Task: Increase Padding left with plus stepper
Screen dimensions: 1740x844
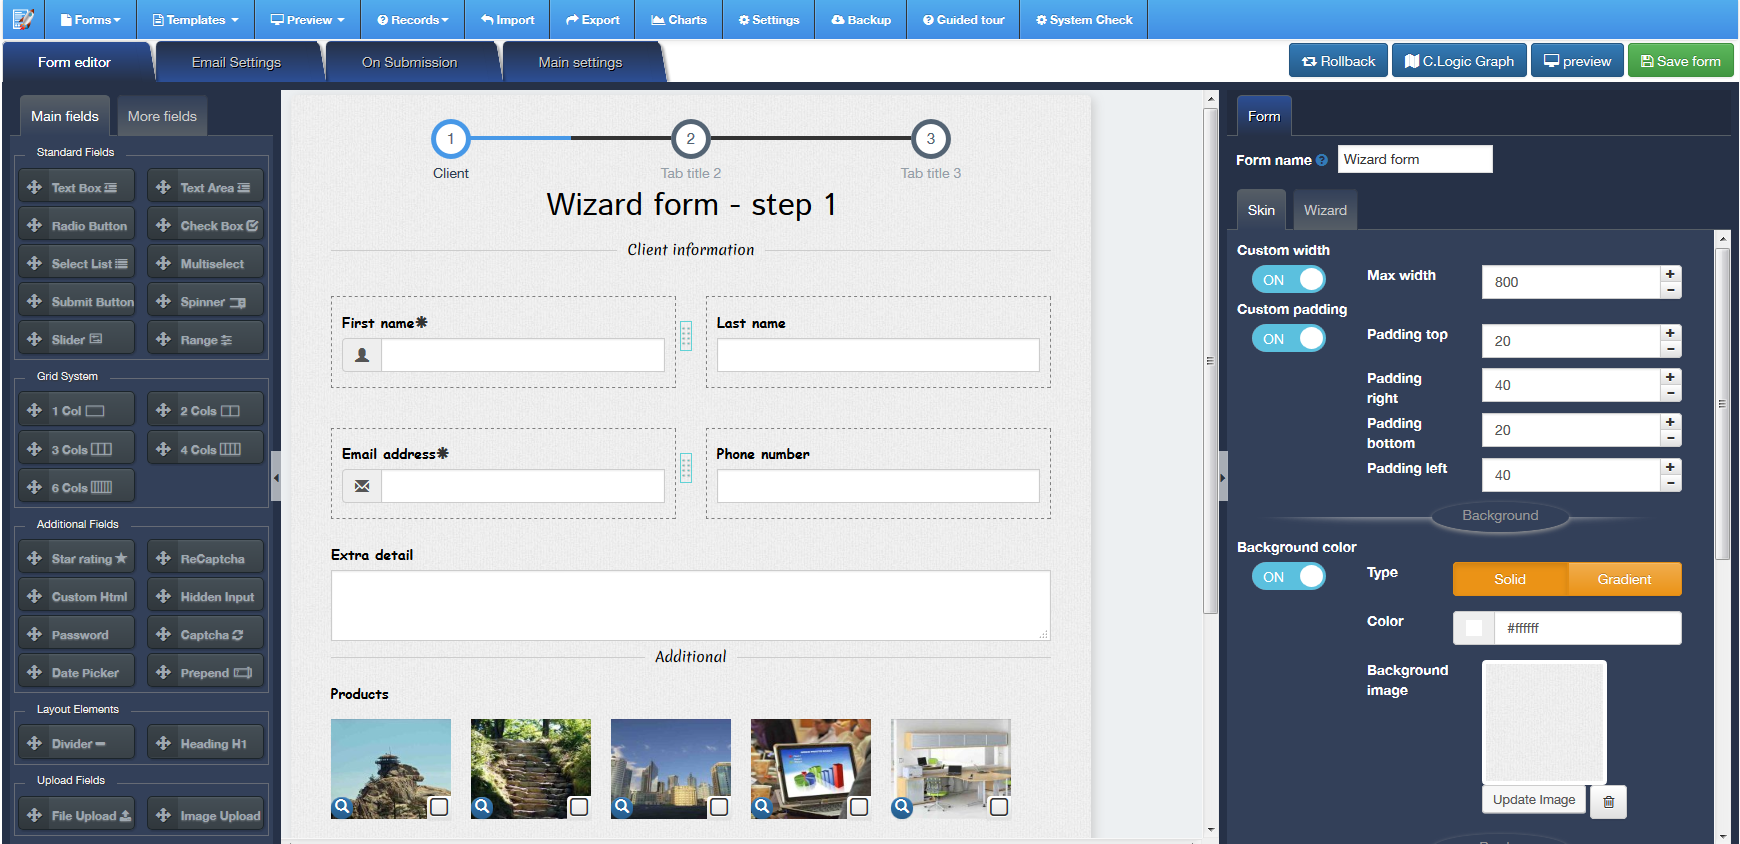Action: click(x=1670, y=467)
